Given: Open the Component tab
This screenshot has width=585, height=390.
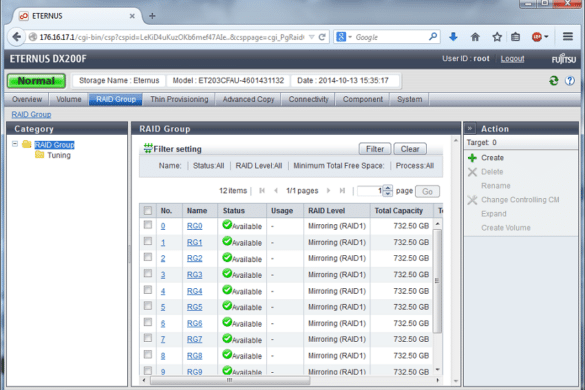Looking at the screenshot, I should coord(363,99).
